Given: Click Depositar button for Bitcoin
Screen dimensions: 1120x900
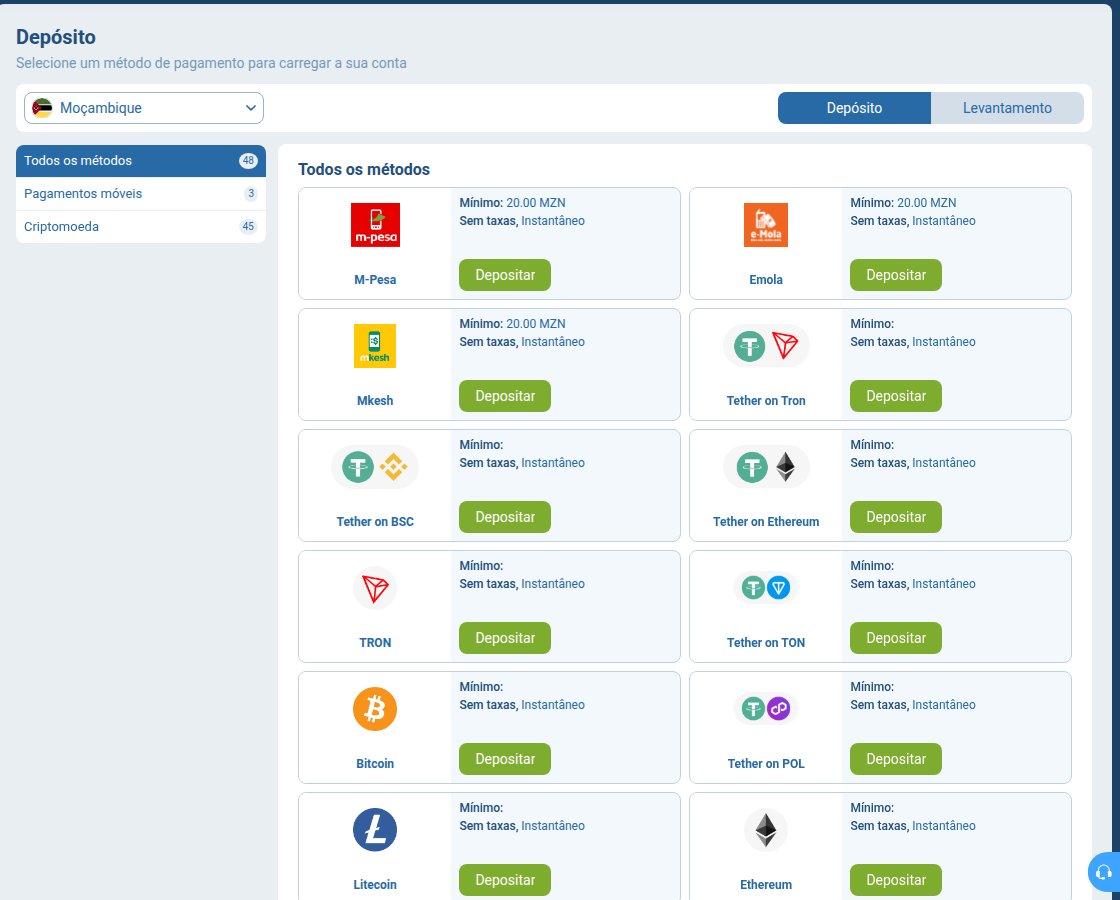Looking at the screenshot, I should 505,759.
